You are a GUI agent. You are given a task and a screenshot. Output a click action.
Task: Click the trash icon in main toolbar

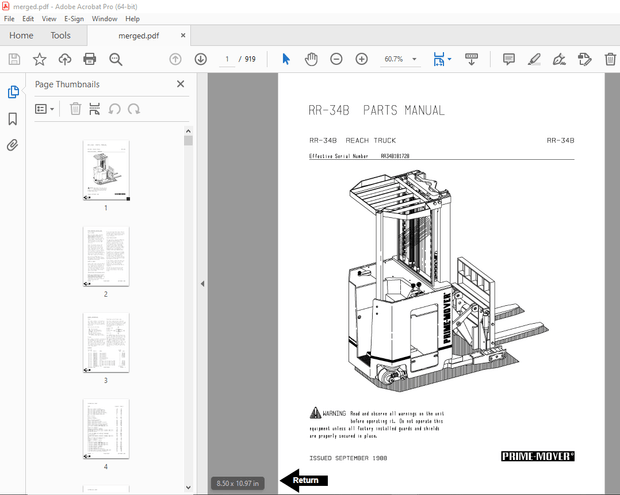610,59
